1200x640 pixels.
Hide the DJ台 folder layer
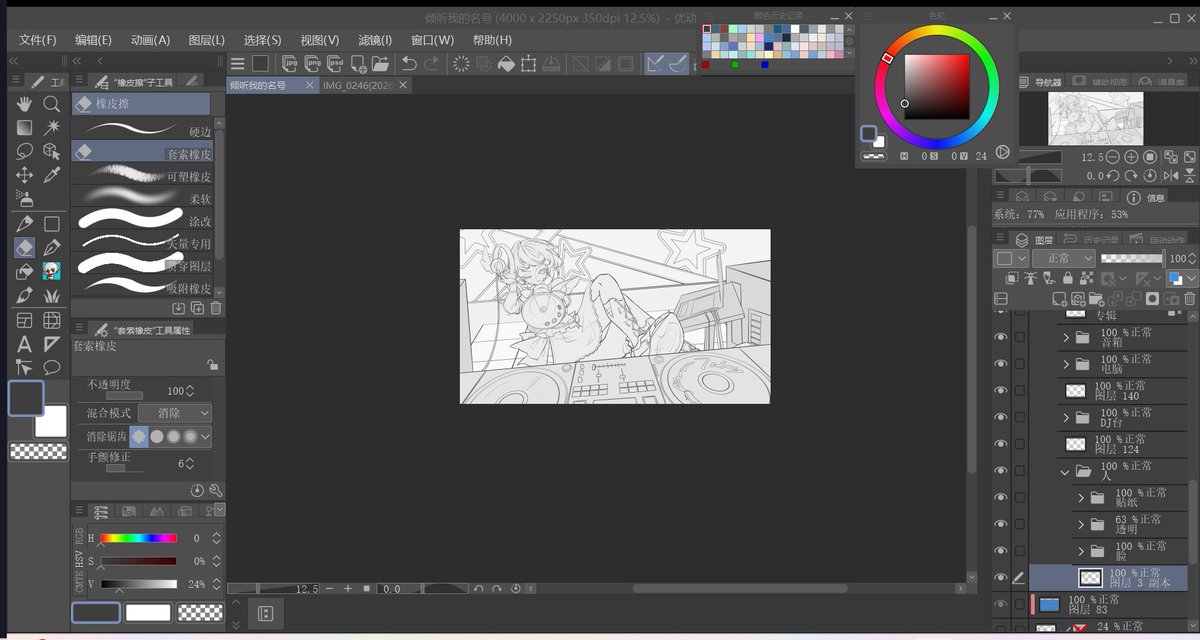[x=1001, y=418]
